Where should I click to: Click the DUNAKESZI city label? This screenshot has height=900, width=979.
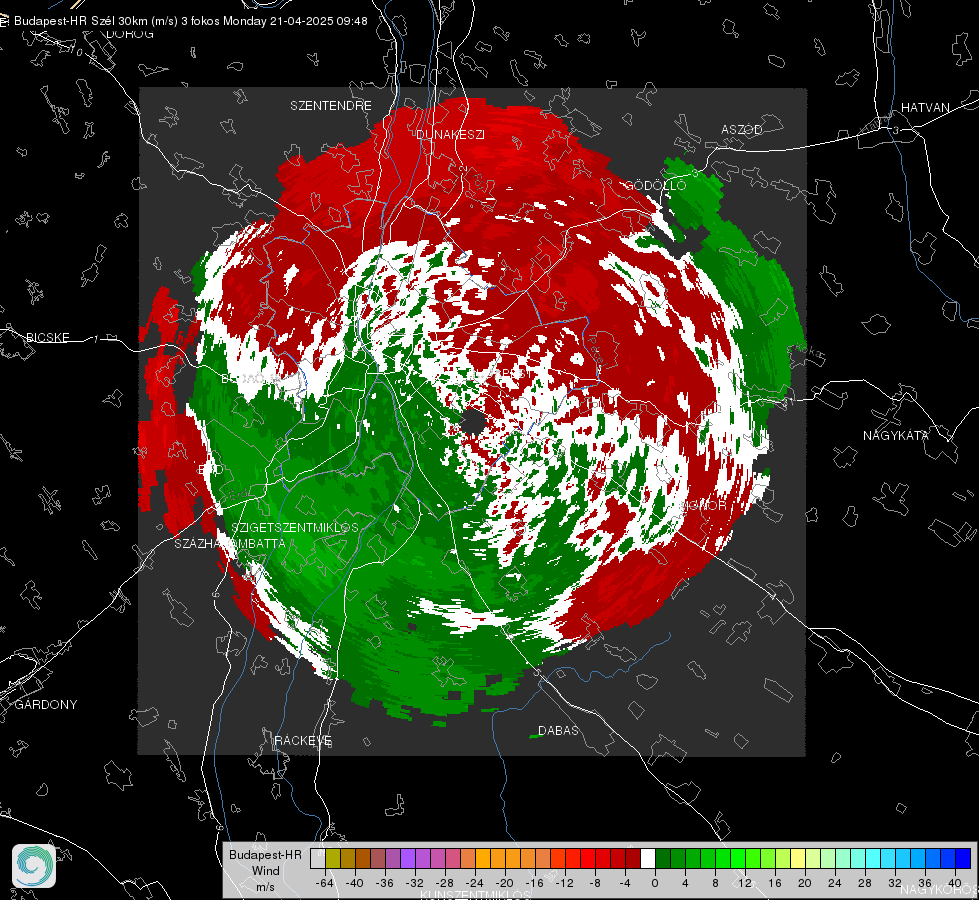coord(450,134)
